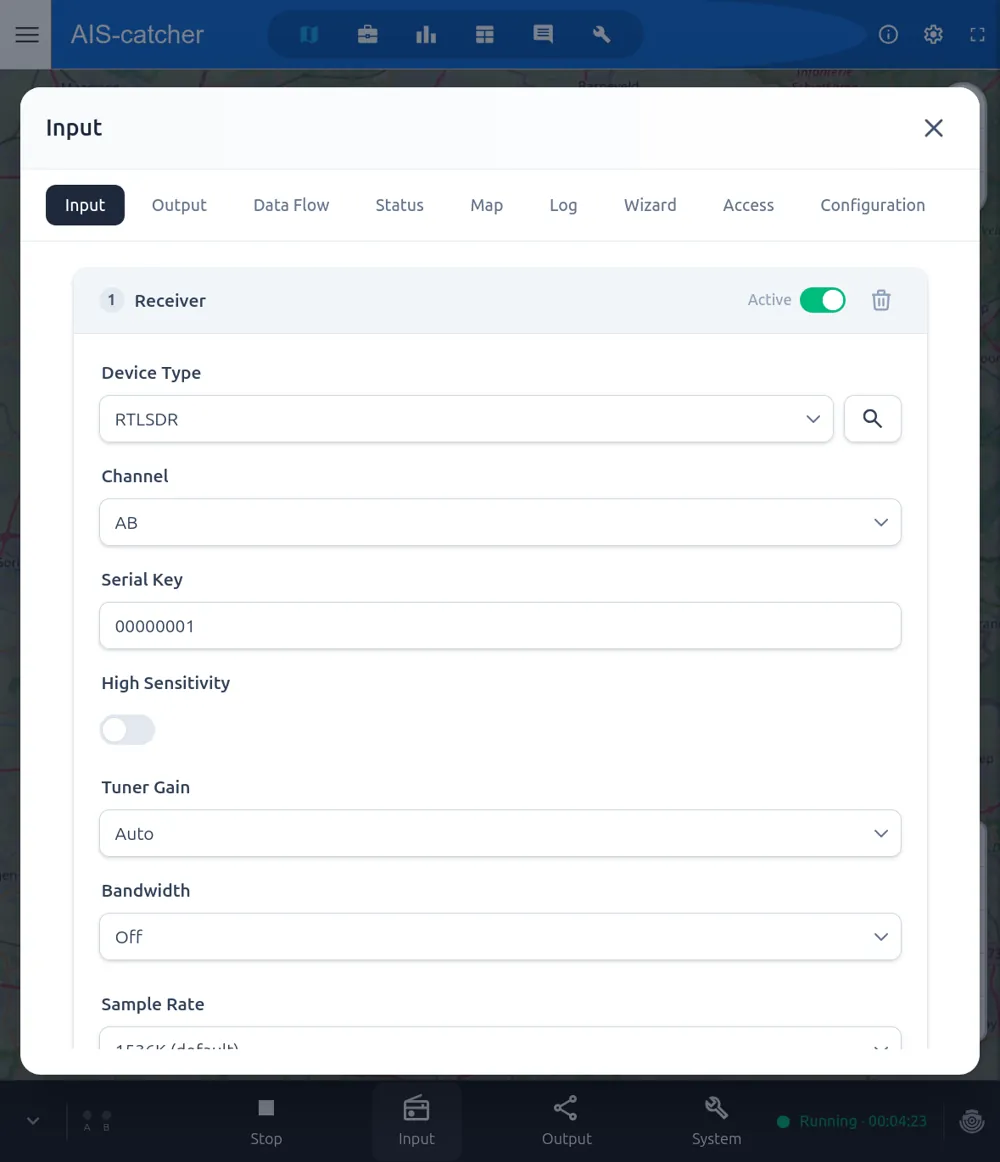Close the Input dialog
1000x1162 pixels.
[x=933, y=128]
